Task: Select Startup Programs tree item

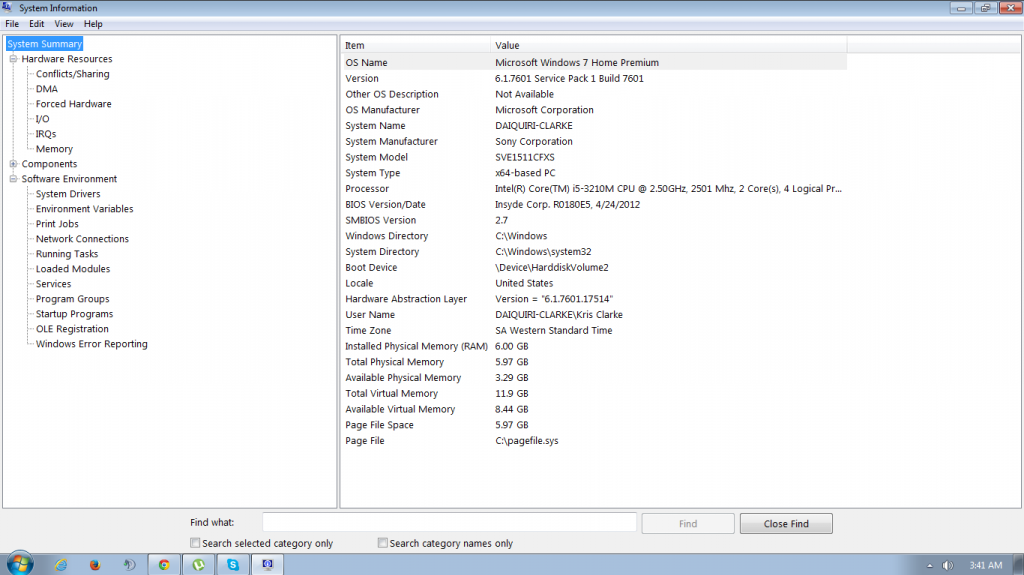Action: pyautogui.click(x=74, y=314)
